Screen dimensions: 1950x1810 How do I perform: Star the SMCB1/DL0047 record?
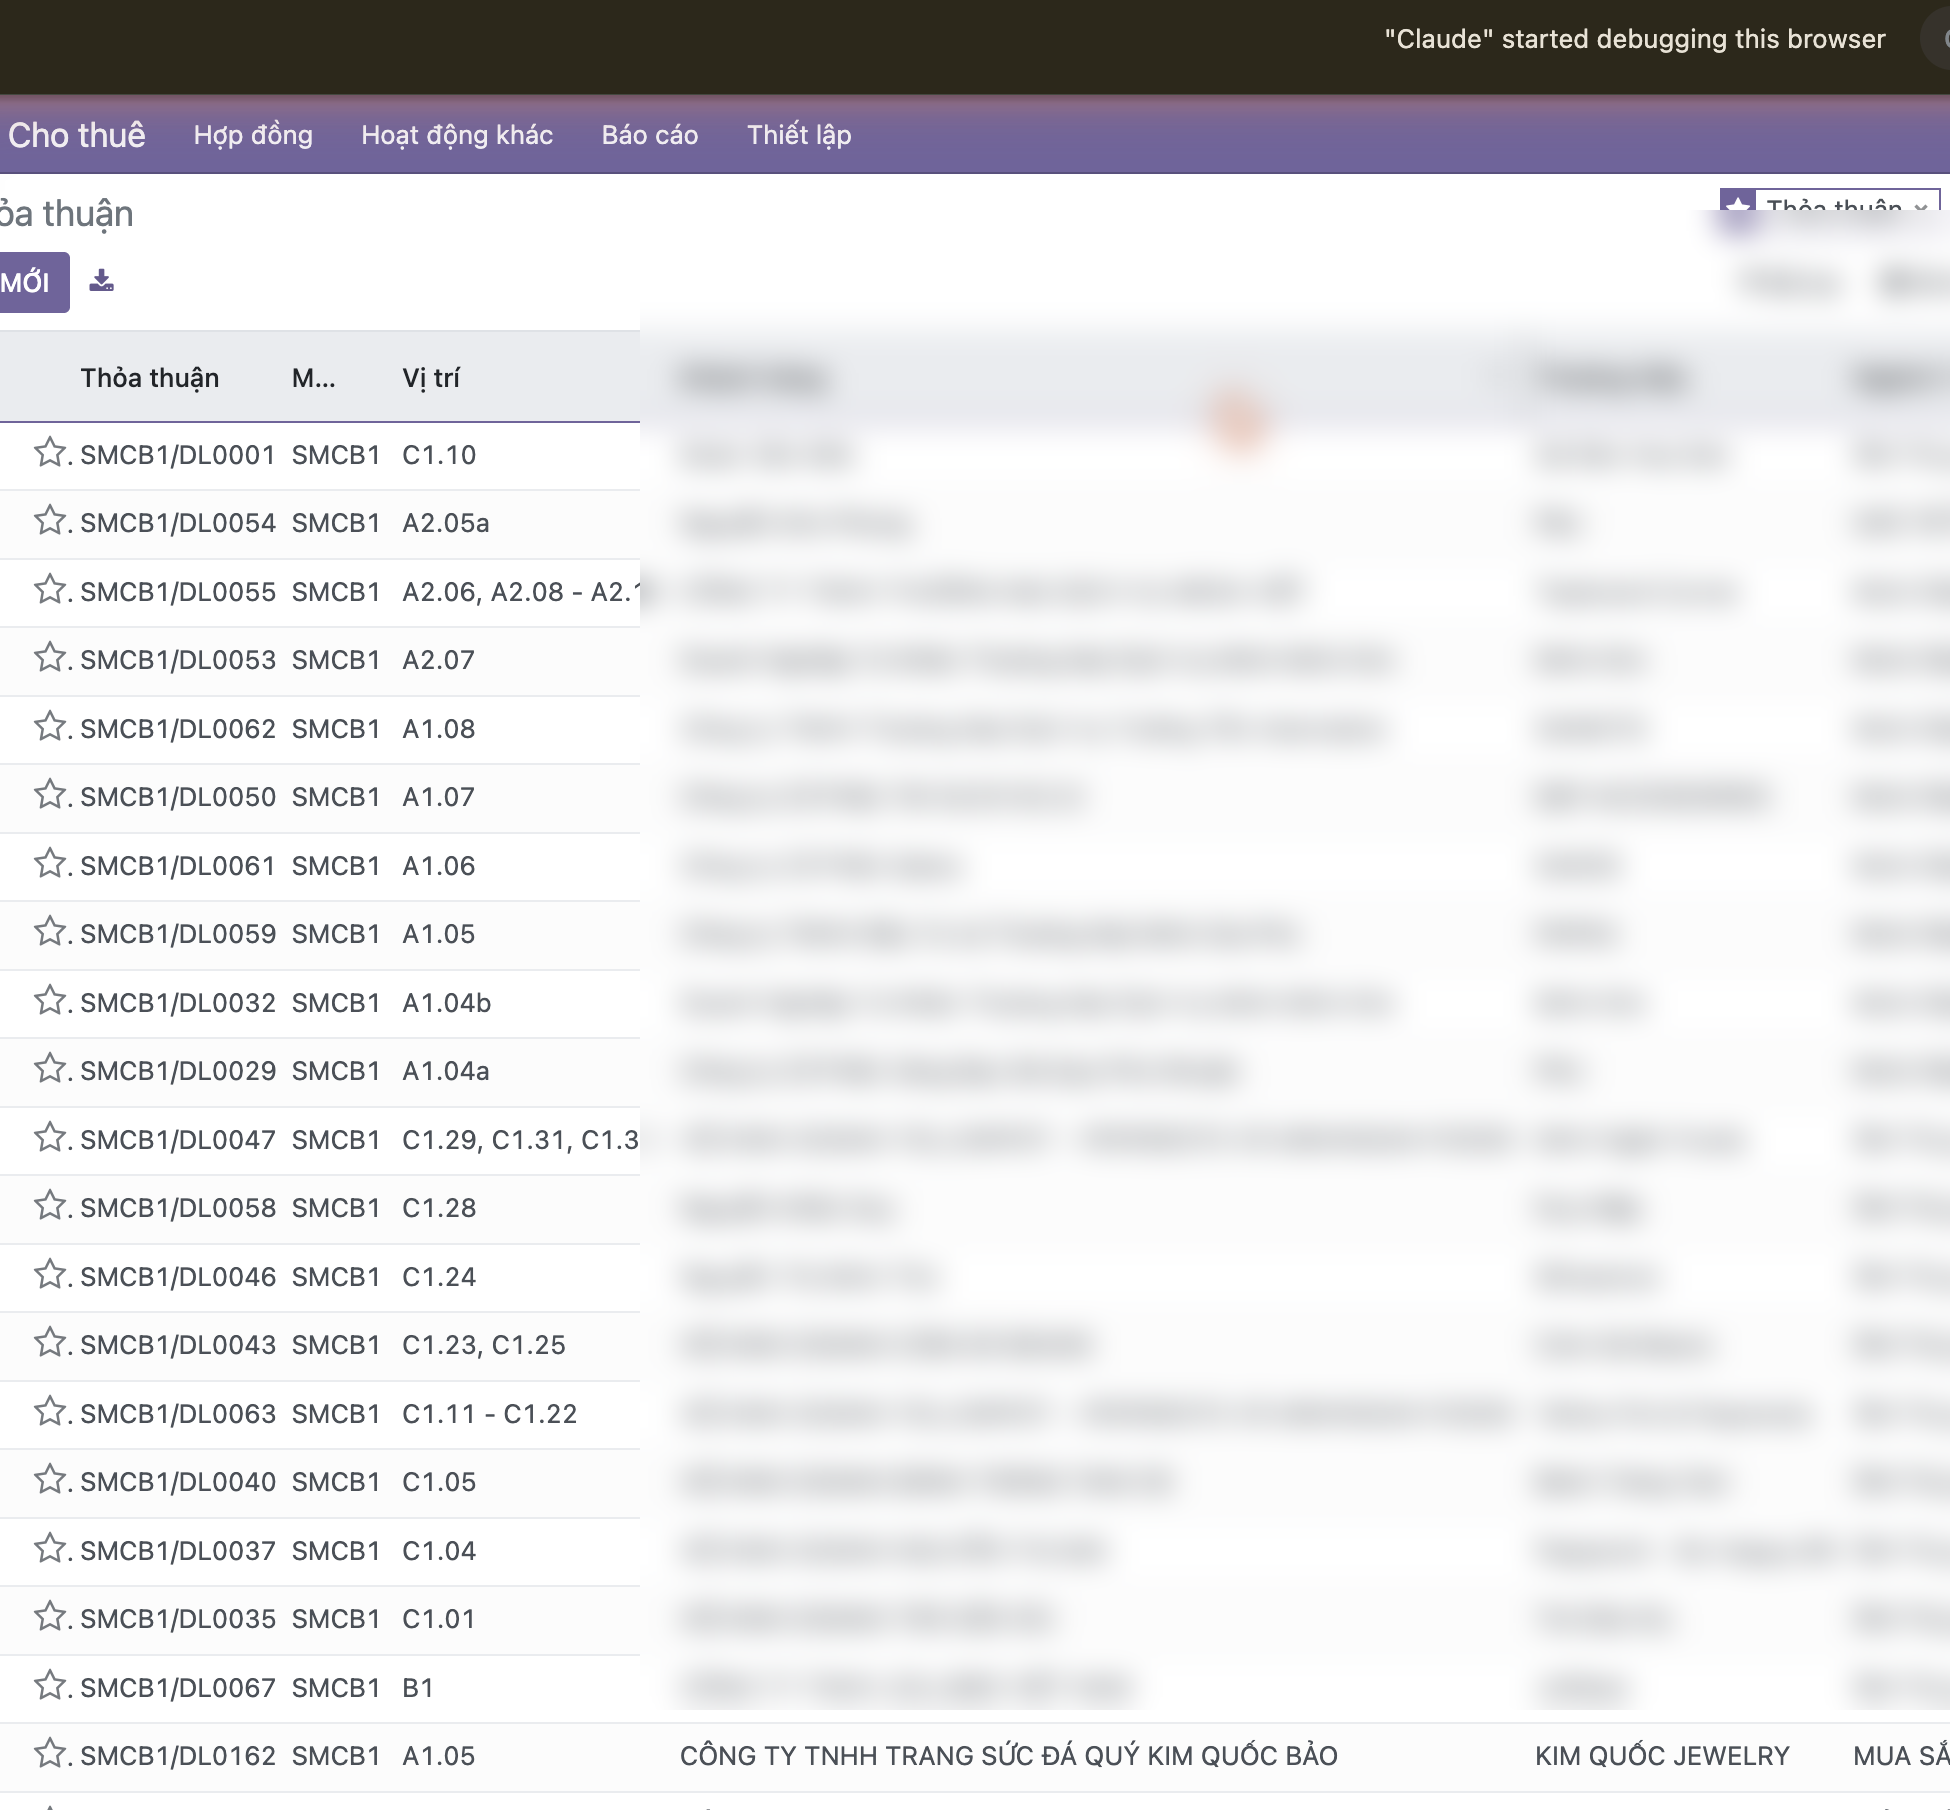pyautogui.click(x=49, y=1138)
